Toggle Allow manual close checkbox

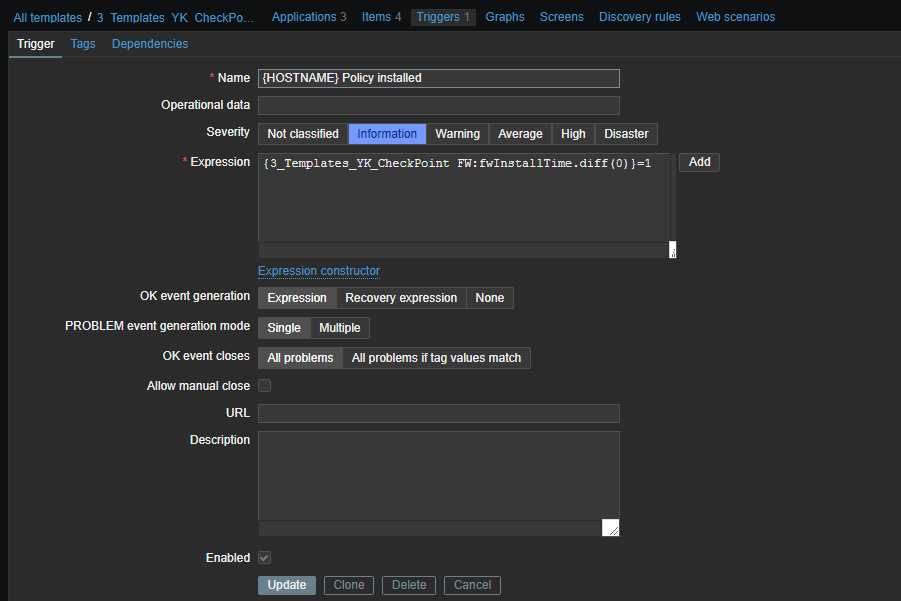pos(264,386)
